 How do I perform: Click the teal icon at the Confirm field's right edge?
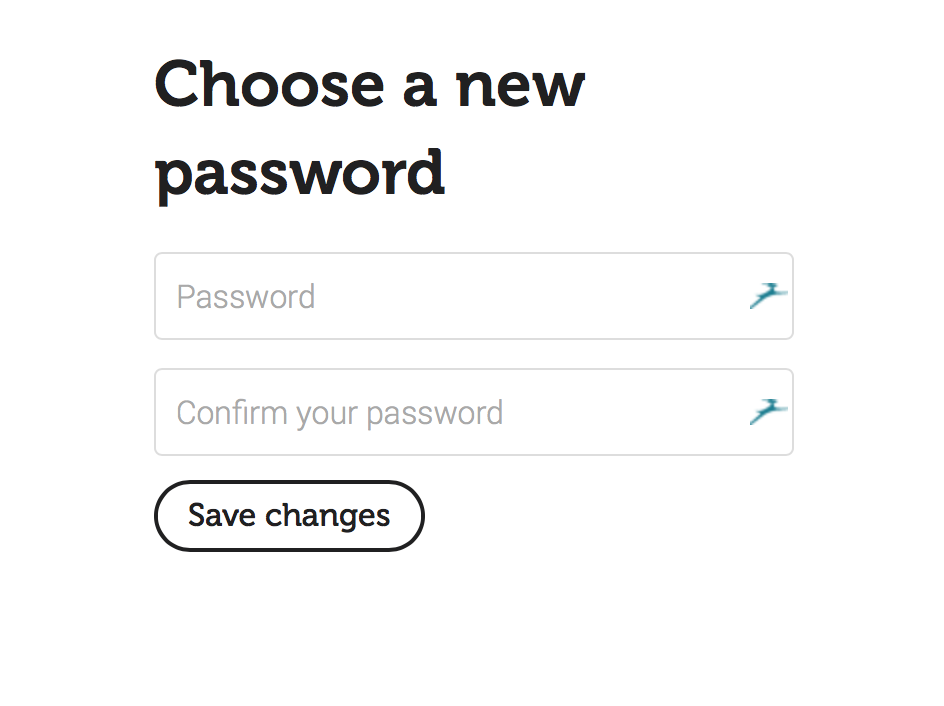(767, 412)
